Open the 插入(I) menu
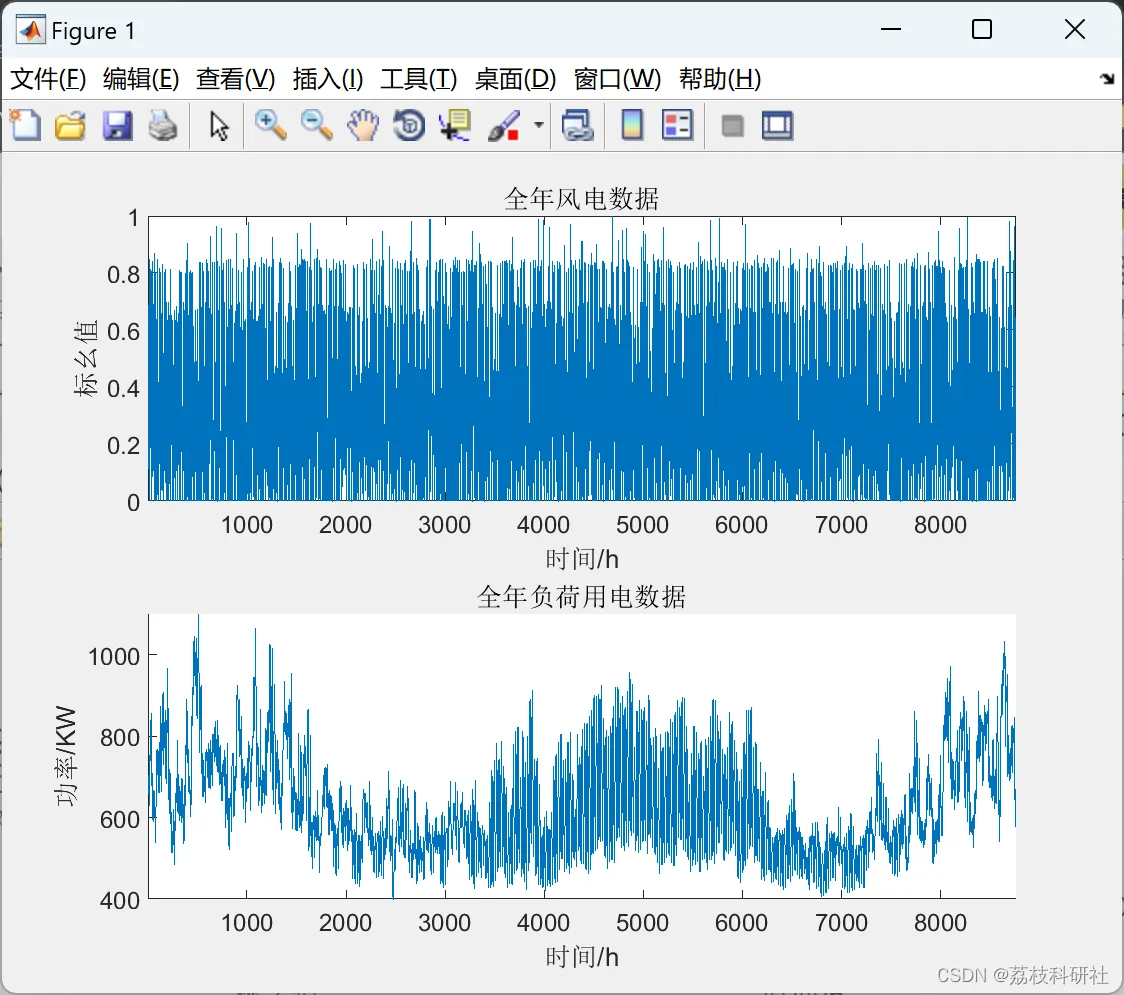The image size is (1124, 995). (x=328, y=79)
